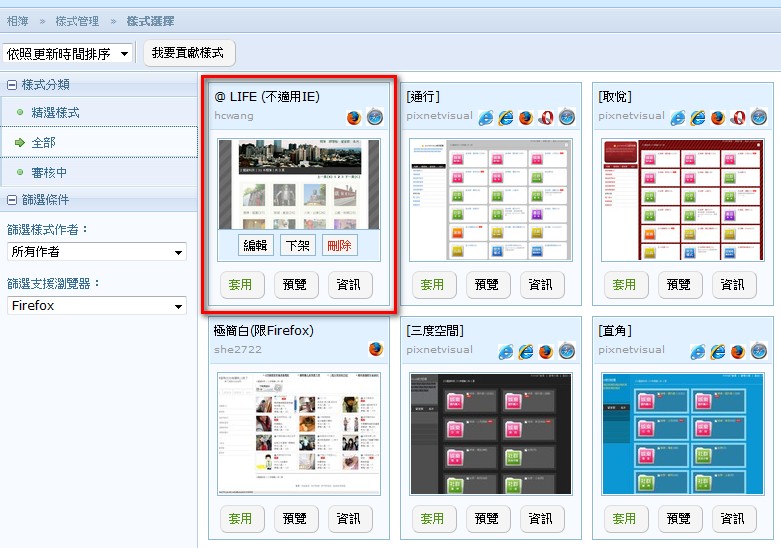Click Safari icon on [取悅] card
The image size is (781, 548).
pyautogui.click(x=759, y=117)
